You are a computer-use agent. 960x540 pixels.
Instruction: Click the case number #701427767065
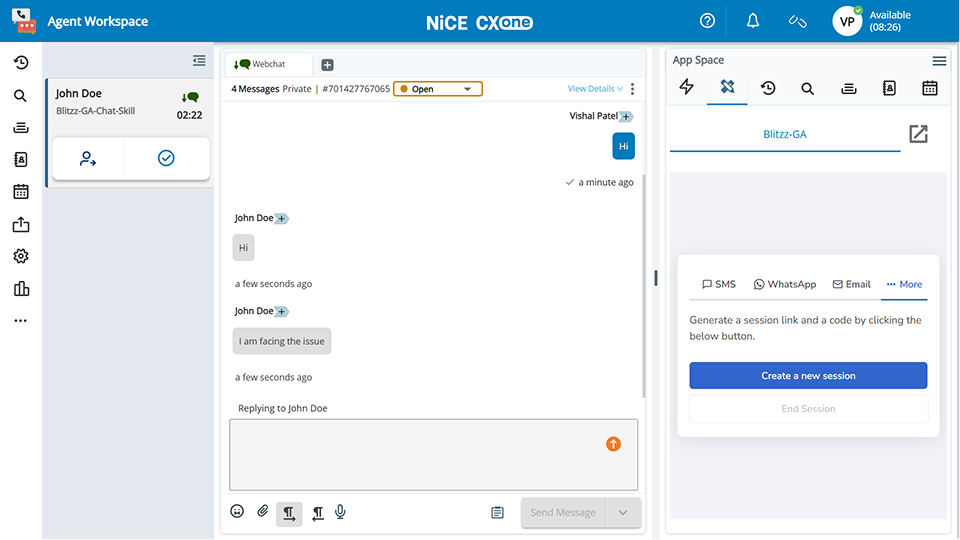point(356,89)
